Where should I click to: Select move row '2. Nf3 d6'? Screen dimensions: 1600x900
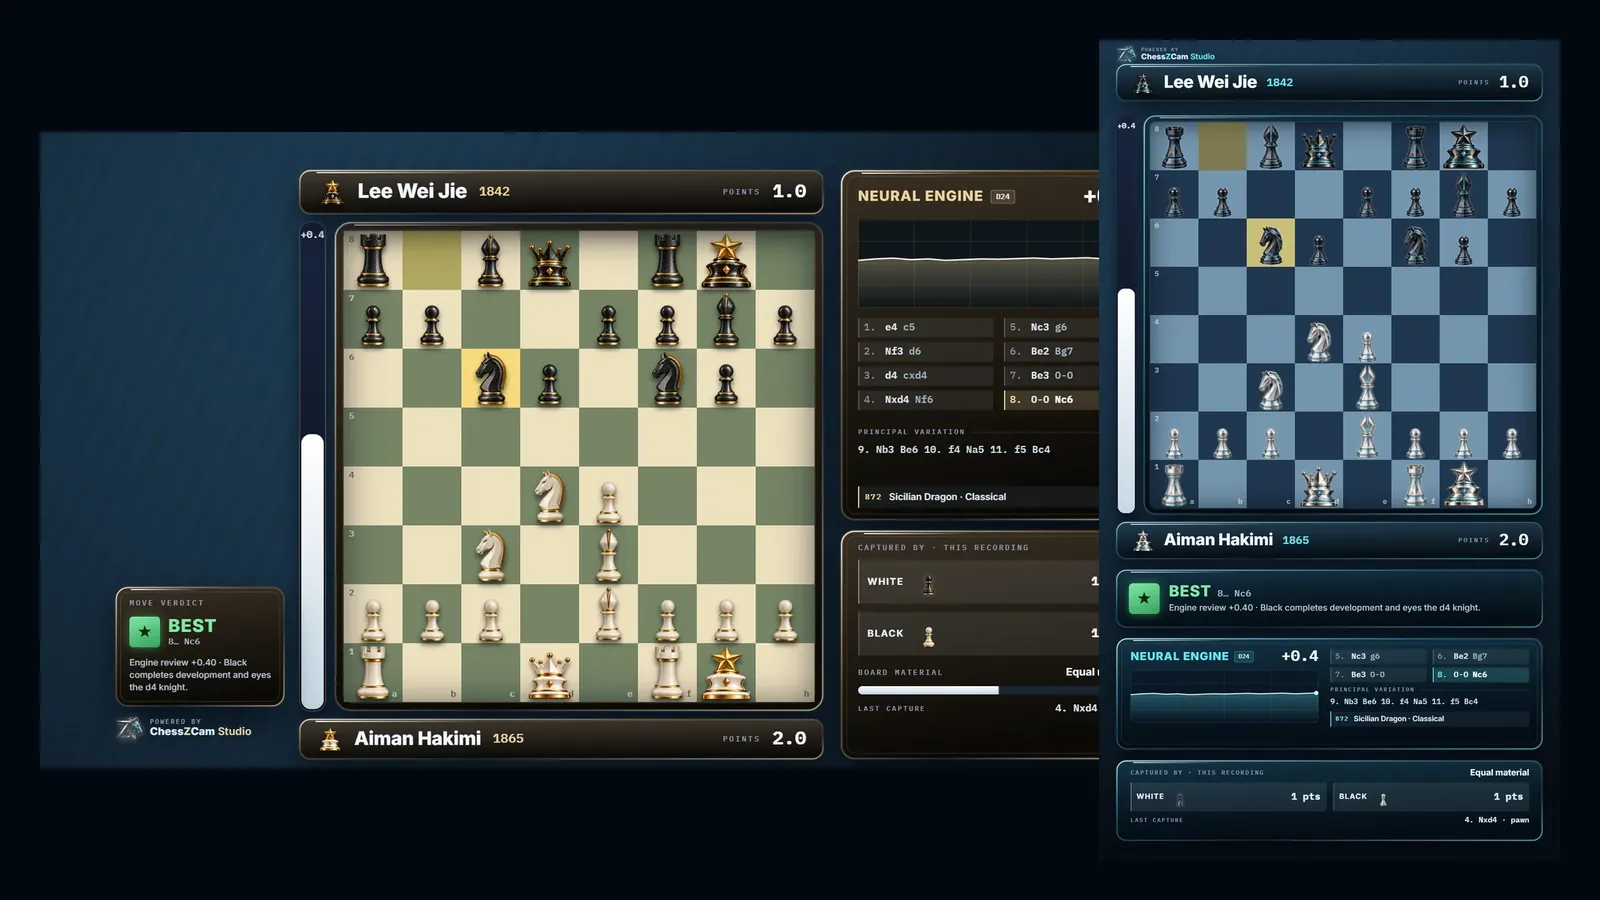(x=926, y=351)
